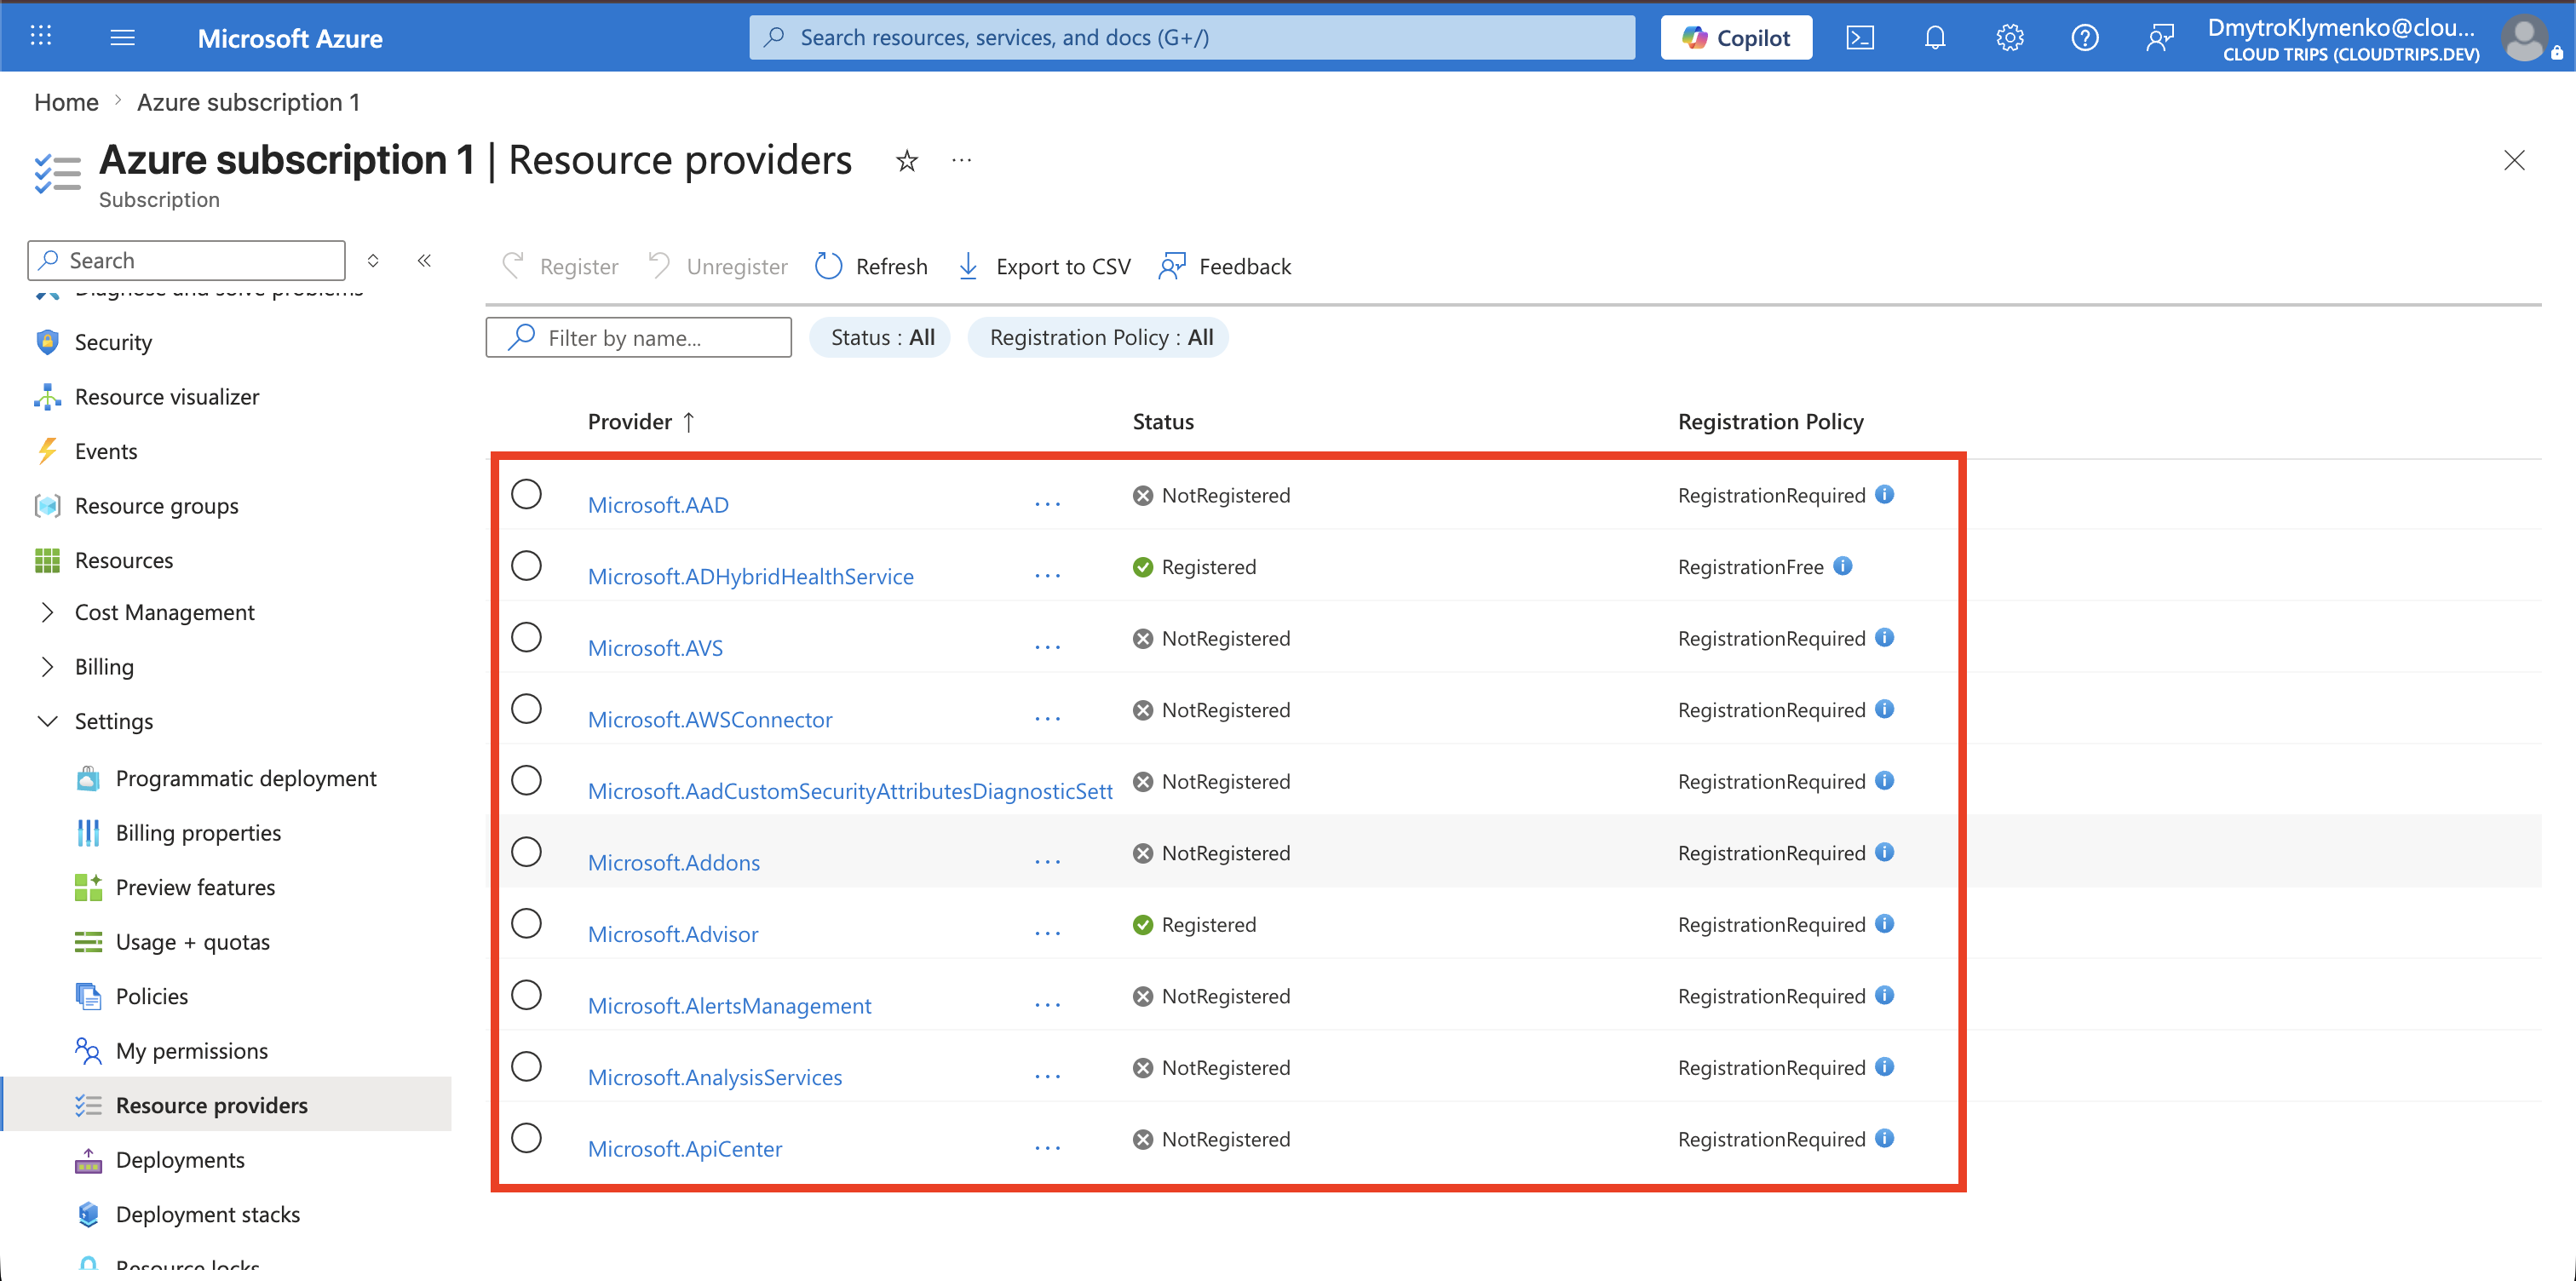2576x1281 pixels.
Task: Sort by the Provider column header
Action: coord(641,422)
